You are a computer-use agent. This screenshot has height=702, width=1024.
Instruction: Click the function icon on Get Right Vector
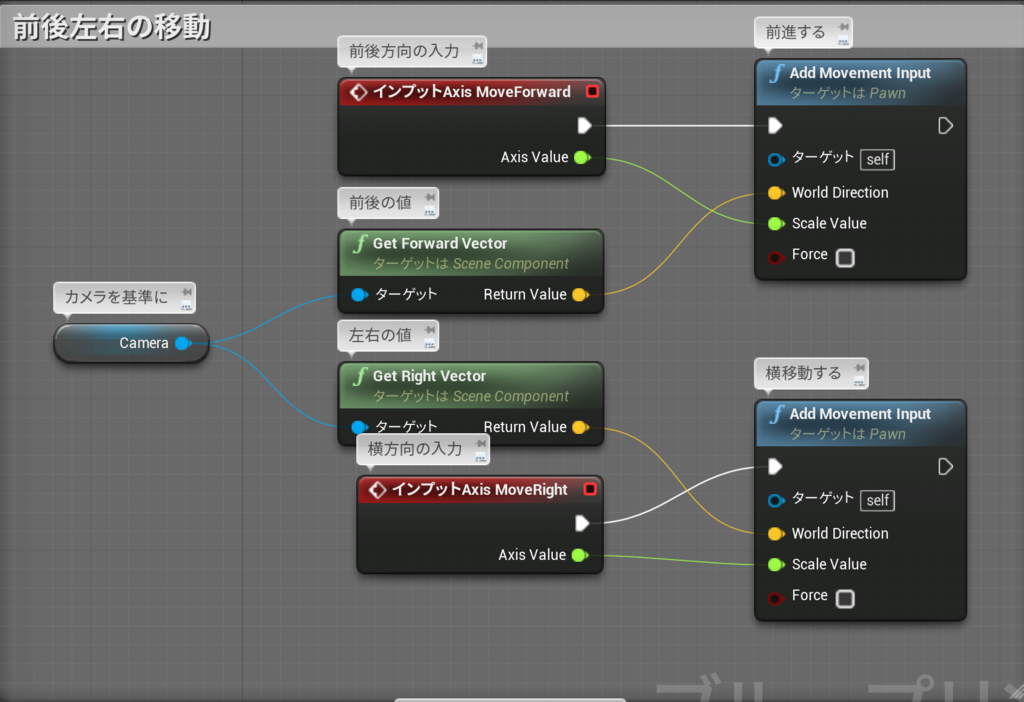[x=359, y=377]
